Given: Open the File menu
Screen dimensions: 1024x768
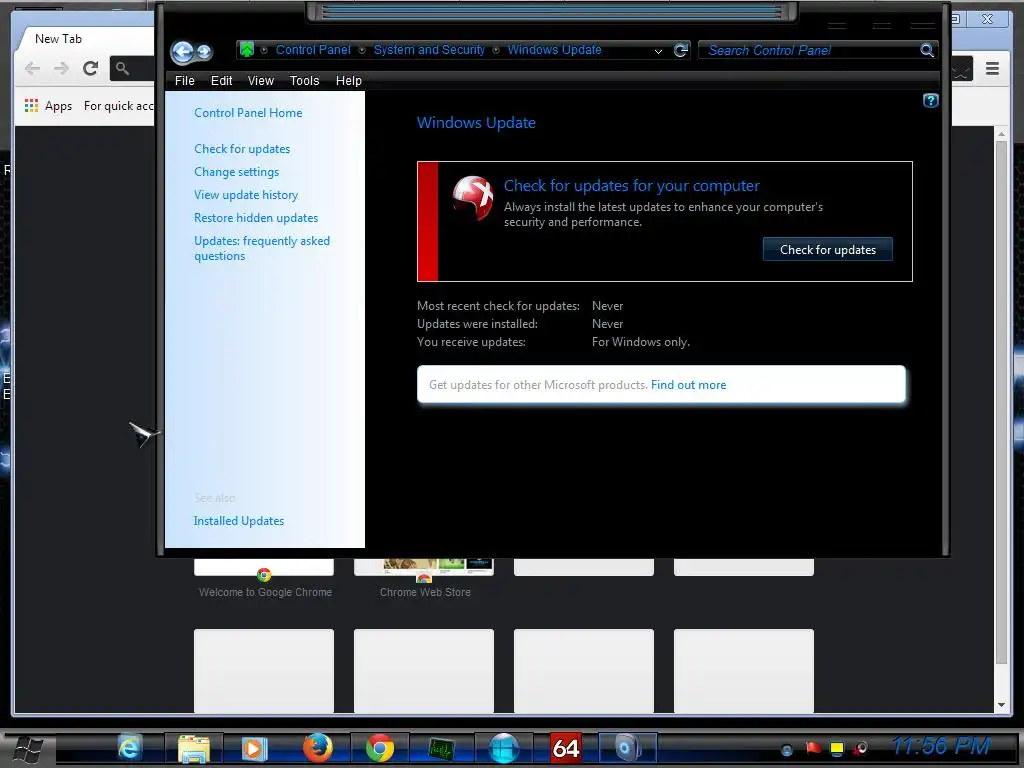Looking at the screenshot, I should (x=185, y=80).
